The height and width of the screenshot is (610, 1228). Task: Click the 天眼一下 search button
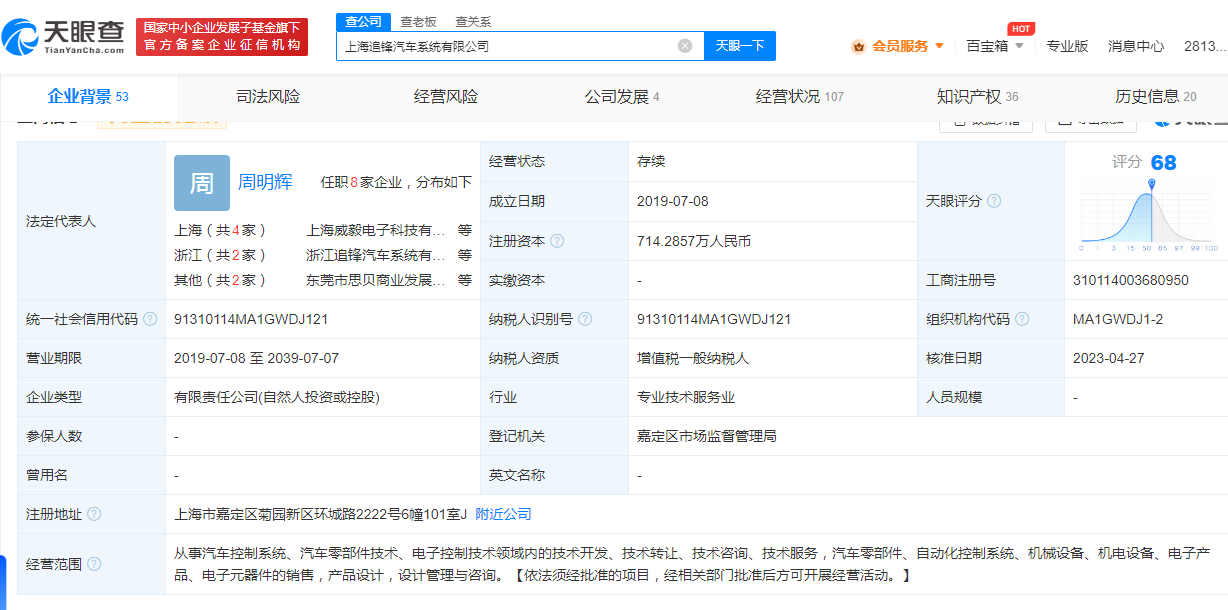tap(740, 46)
